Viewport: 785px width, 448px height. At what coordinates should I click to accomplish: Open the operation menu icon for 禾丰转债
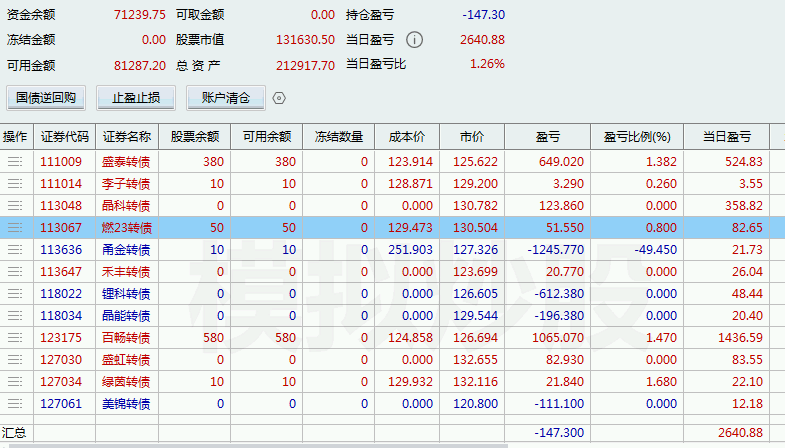coord(15,272)
